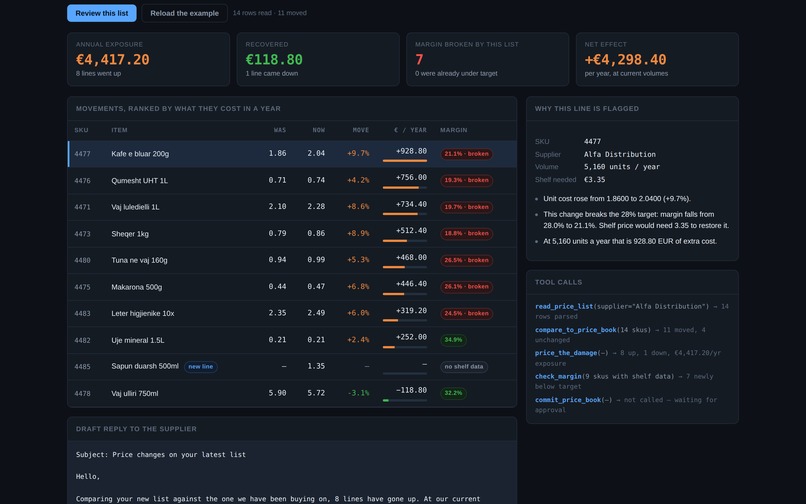Click the NOW column header
This screenshot has height=504, width=806.
pos(319,130)
